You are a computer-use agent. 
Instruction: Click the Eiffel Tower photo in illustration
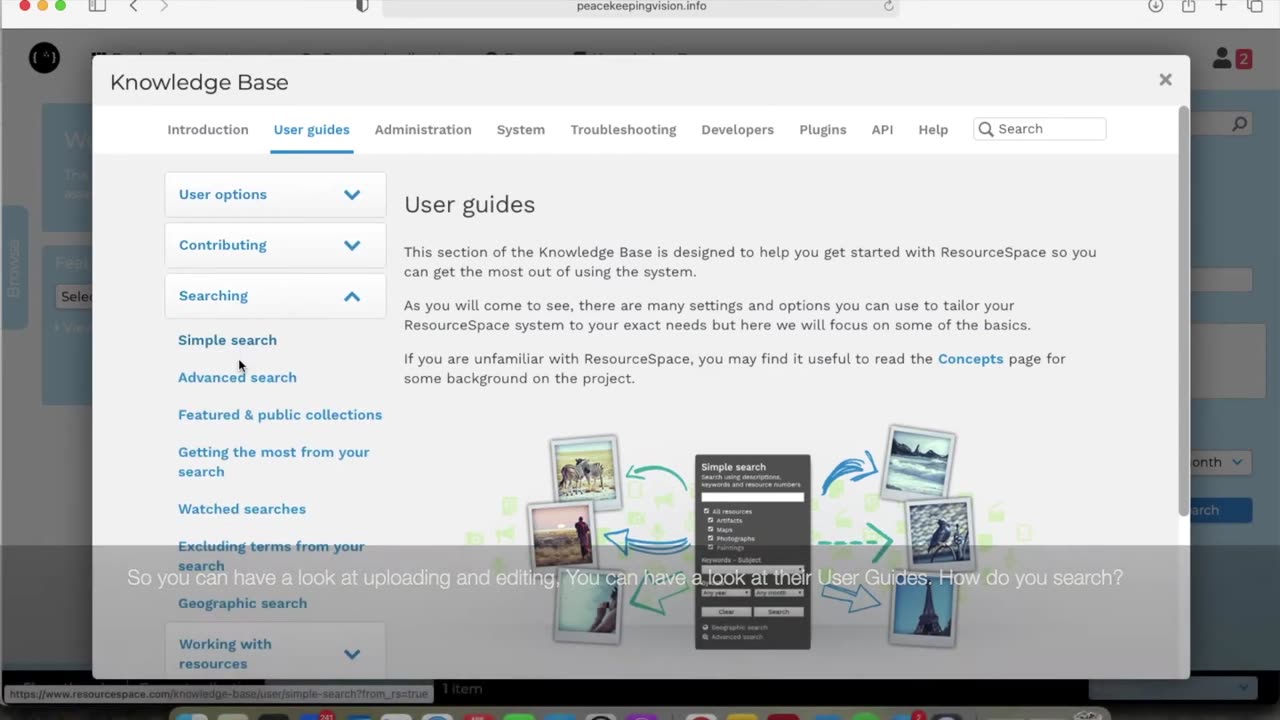(922, 610)
